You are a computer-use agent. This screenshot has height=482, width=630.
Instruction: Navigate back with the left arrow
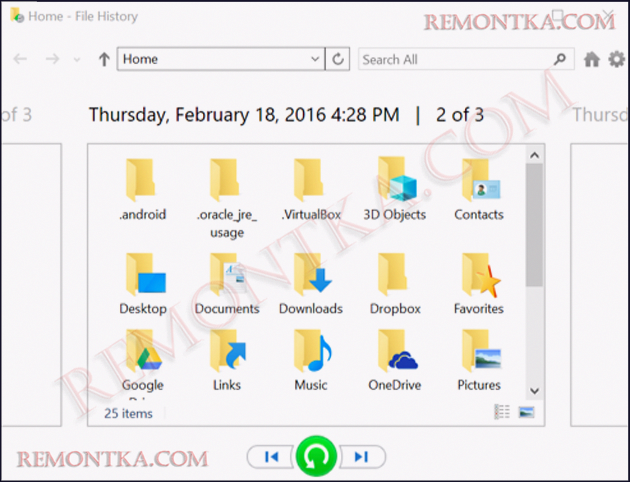click(x=20, y=59)
